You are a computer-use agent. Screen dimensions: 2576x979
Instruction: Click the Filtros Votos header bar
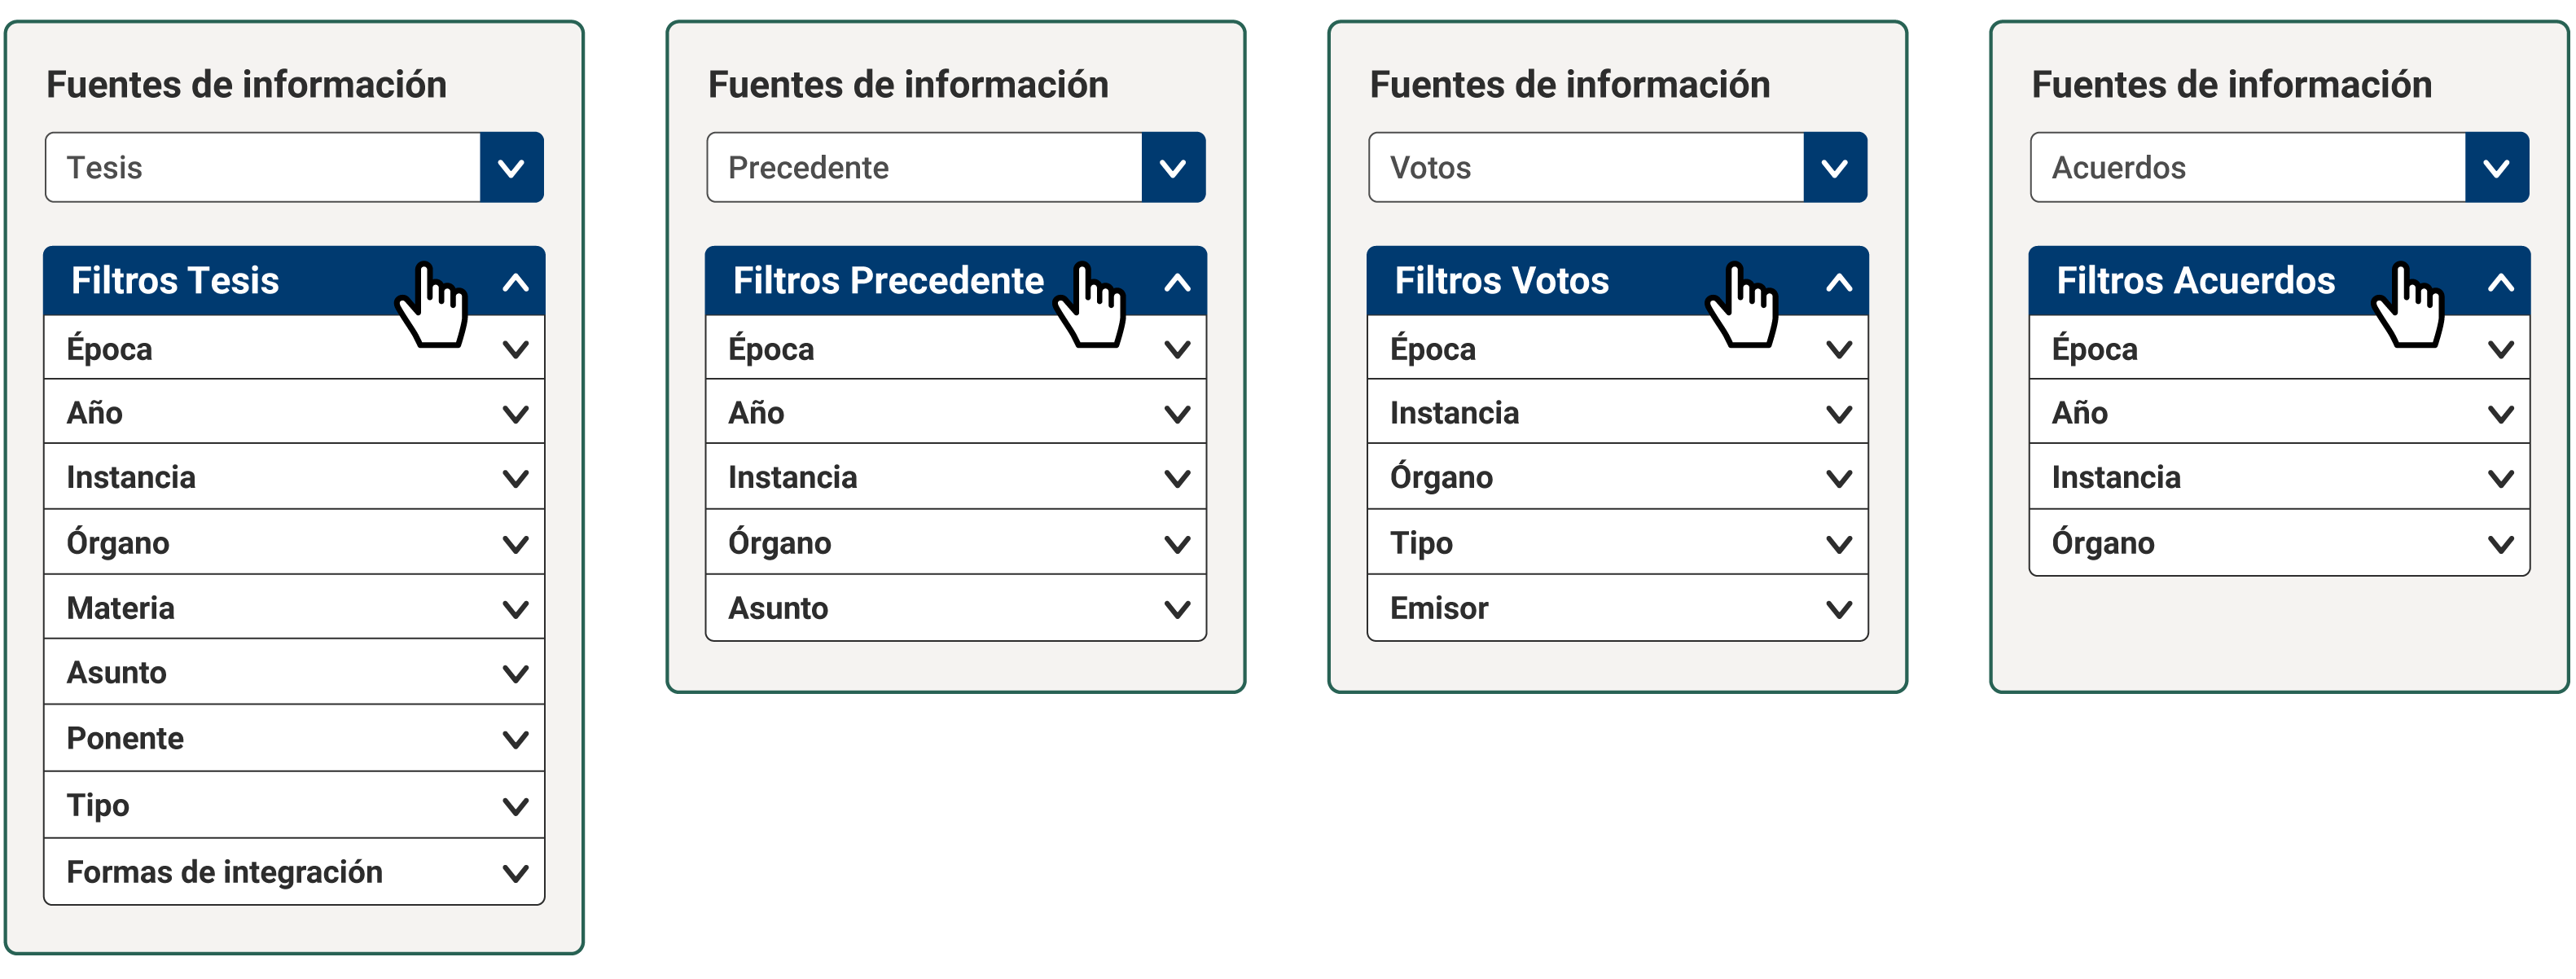click(x=1617, y=281)
